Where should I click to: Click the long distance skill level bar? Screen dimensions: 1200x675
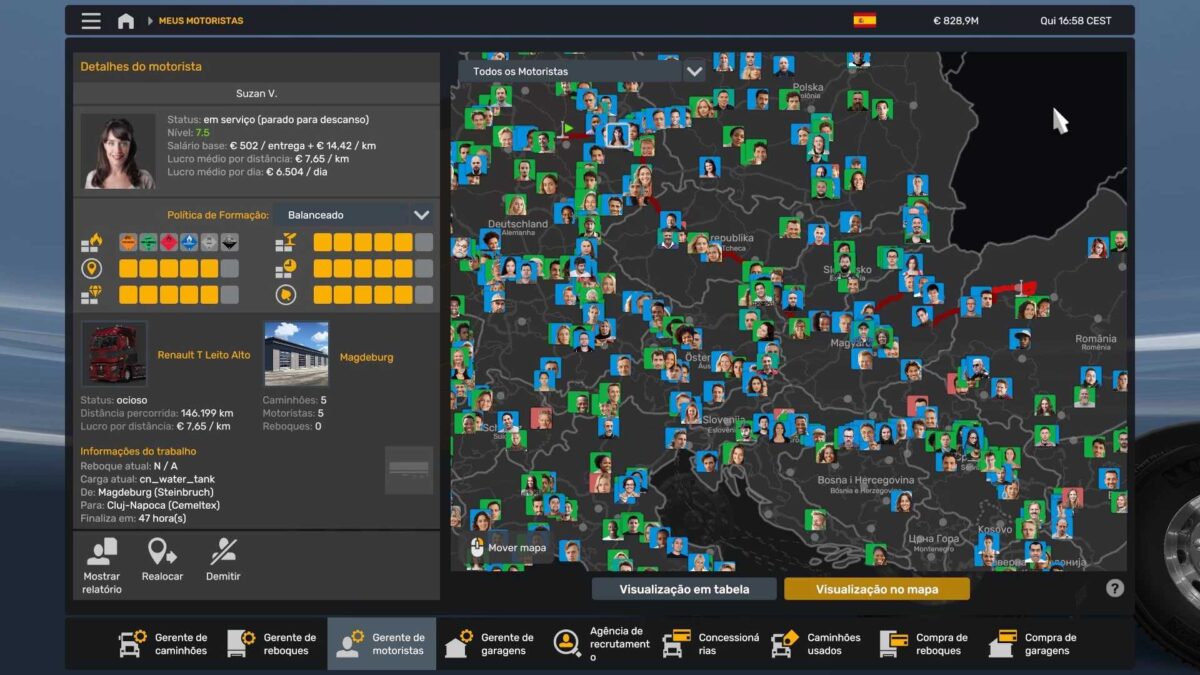tap(178, 268)
